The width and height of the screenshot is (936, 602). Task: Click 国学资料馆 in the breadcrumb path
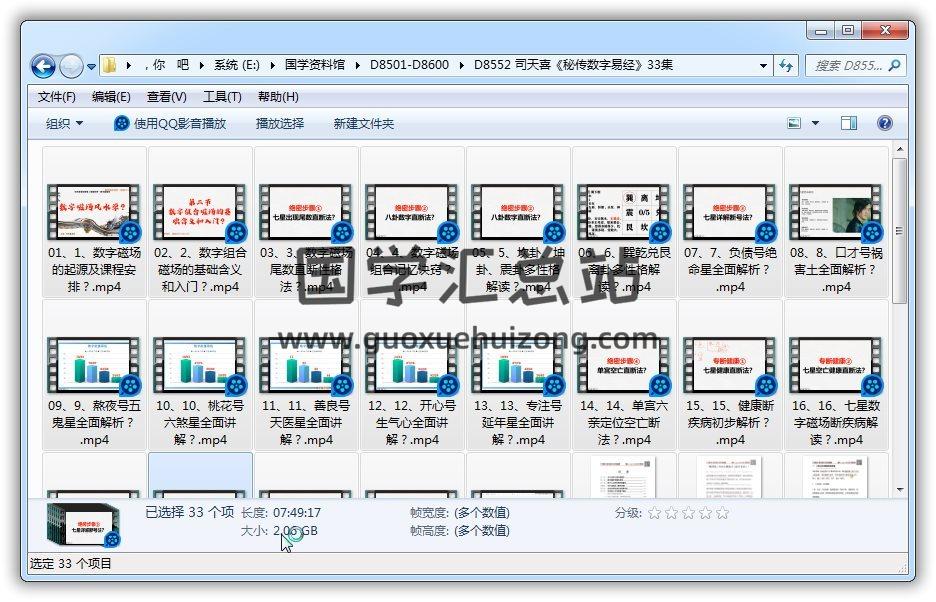pos(314,66)
